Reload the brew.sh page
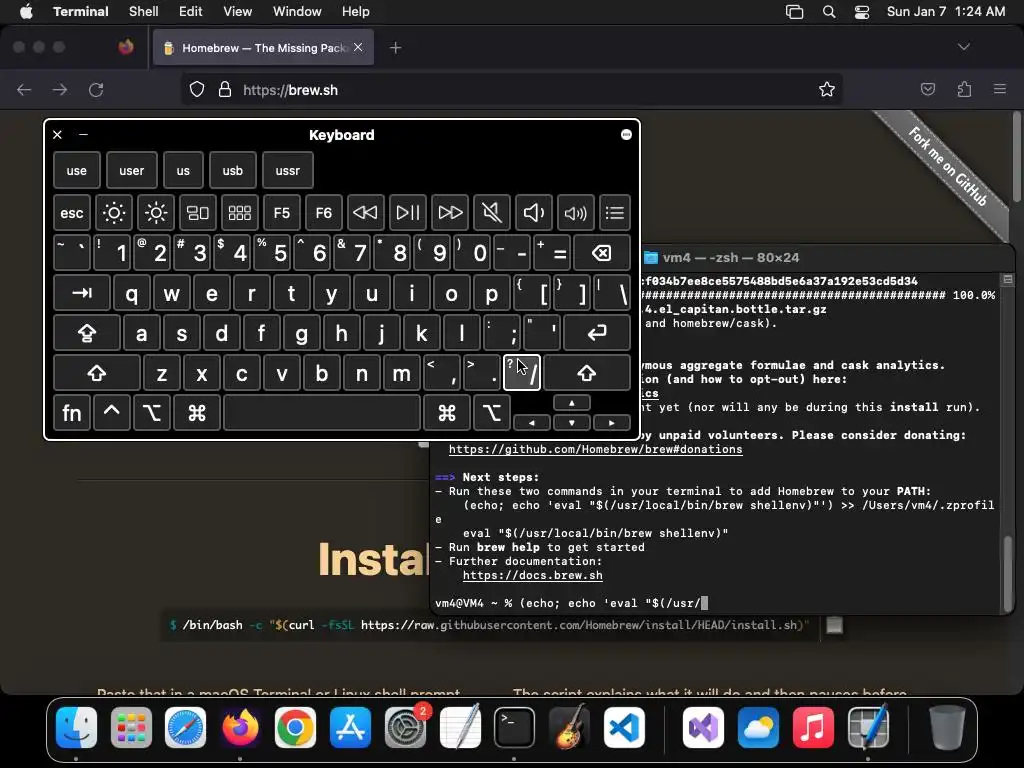This screenshot has height=768, width=1024. tap(96, 89)
